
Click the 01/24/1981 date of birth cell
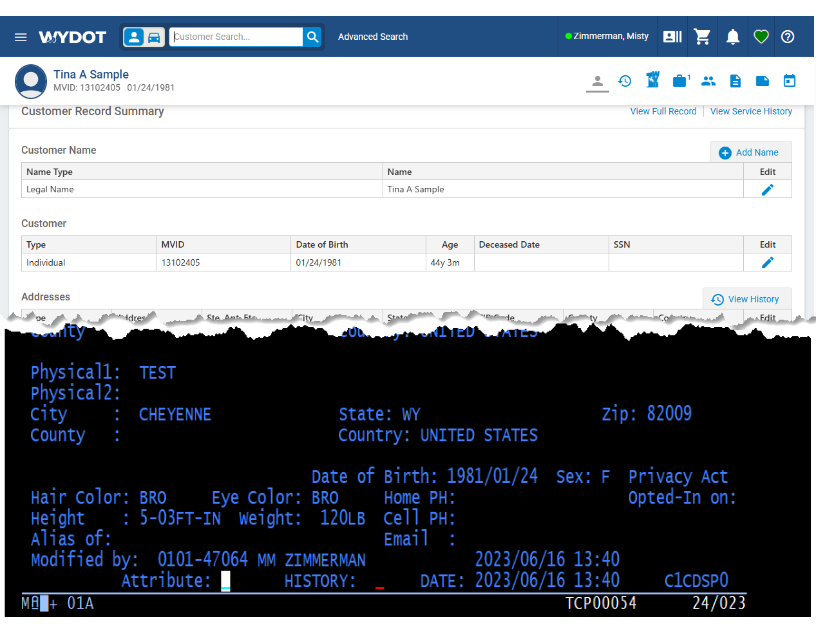pos(358,262)
